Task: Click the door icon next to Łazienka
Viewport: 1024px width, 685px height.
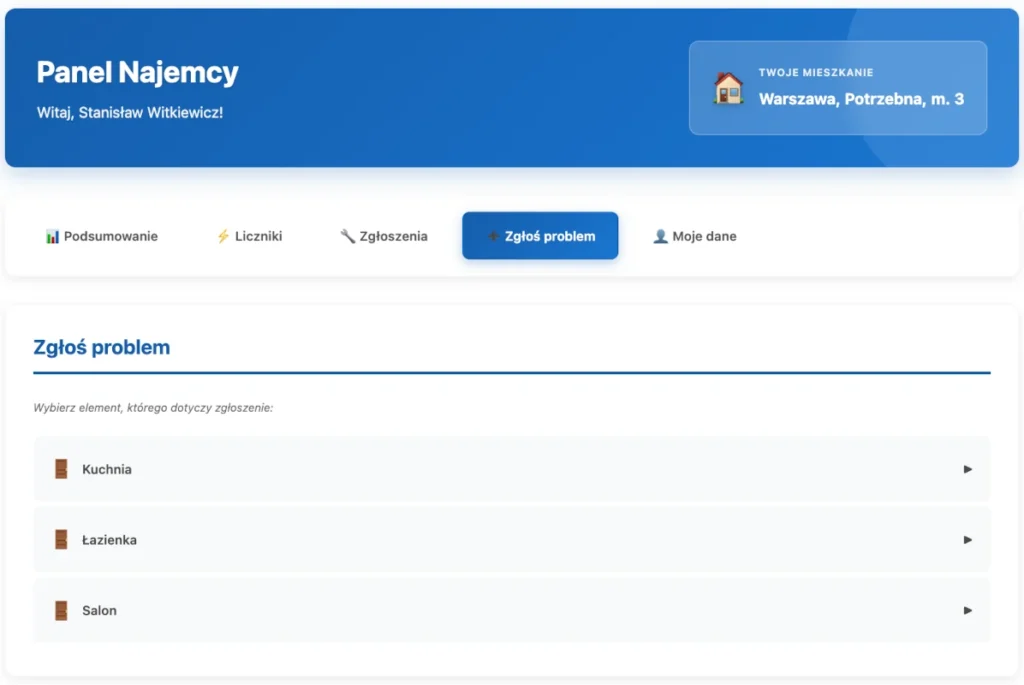Action: [61, 540]
